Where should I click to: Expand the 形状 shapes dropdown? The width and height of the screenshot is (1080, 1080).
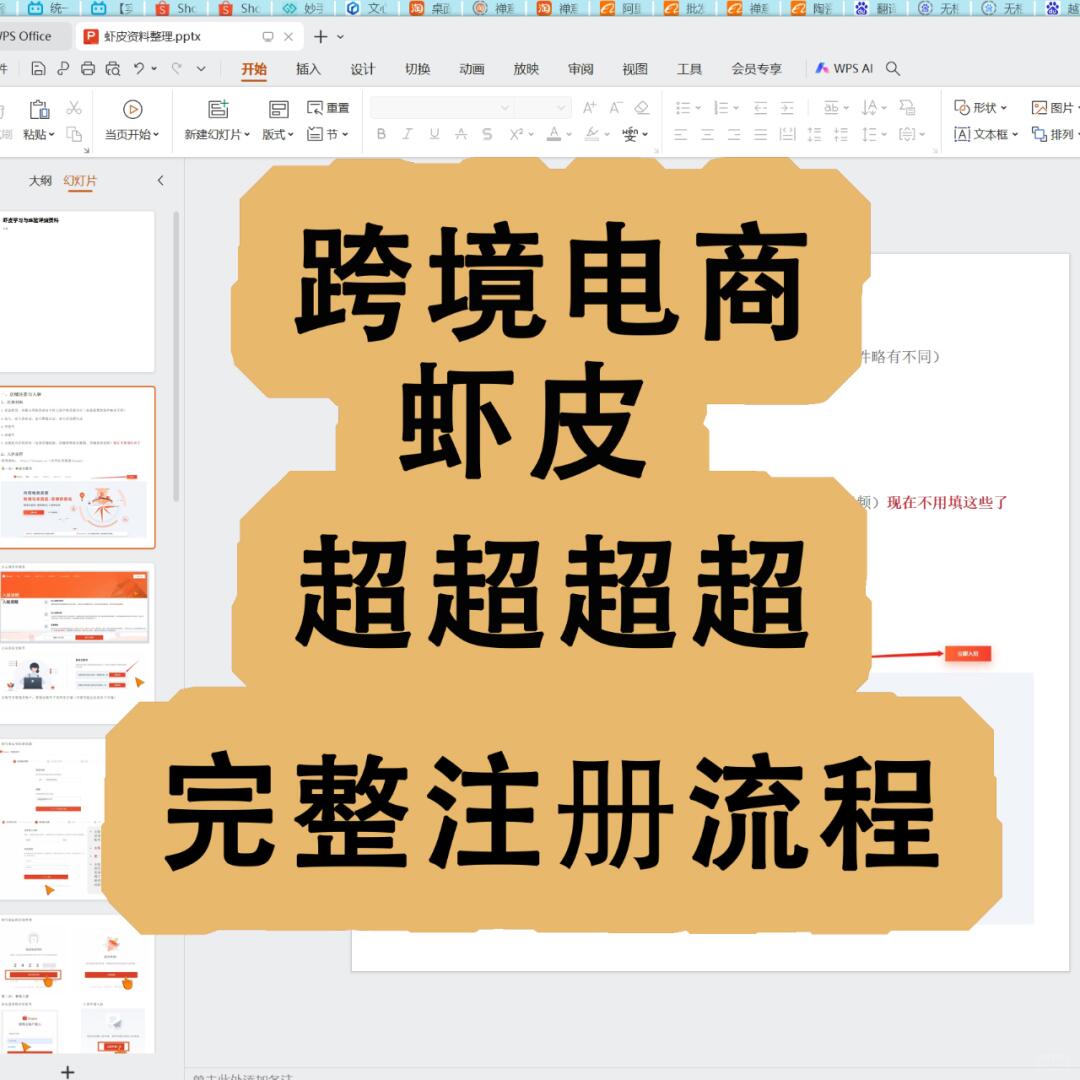(x=1004, y=108)
